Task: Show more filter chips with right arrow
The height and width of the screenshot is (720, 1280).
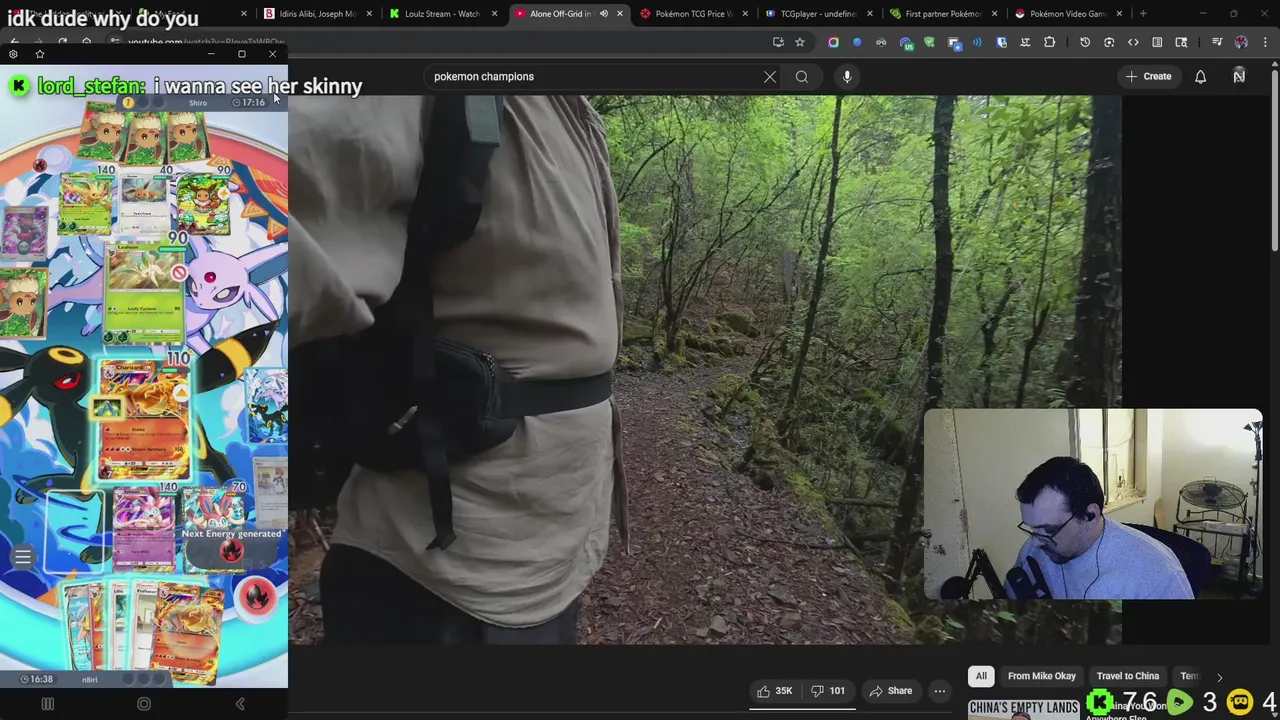Action: (x=1219, y=677)
